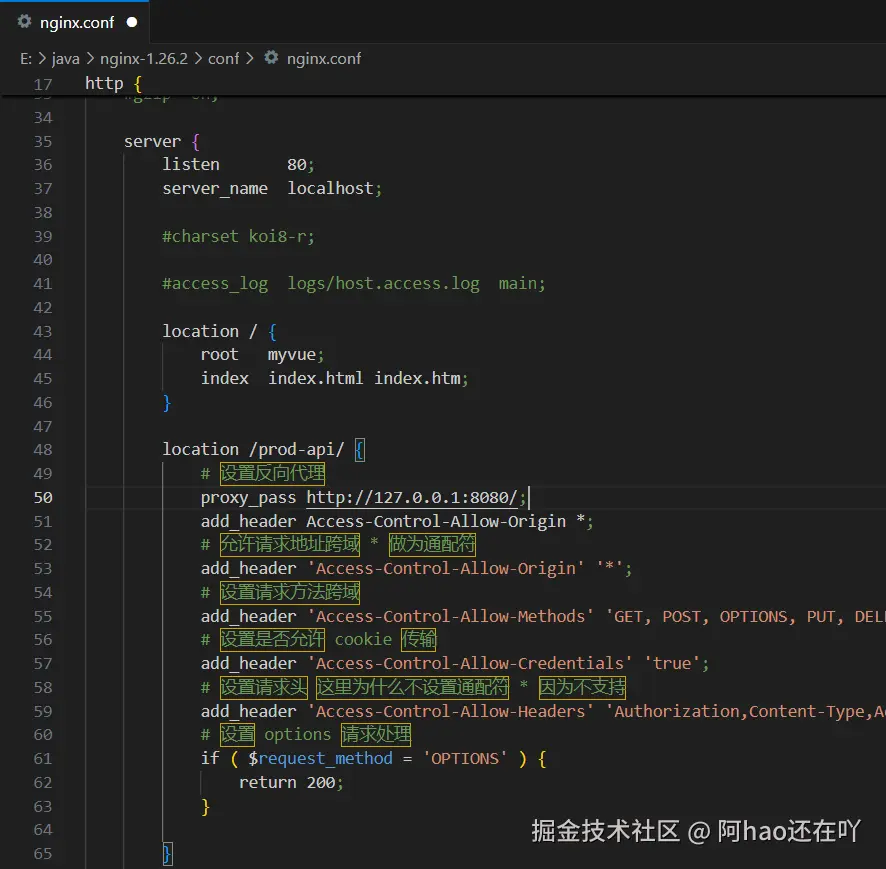Click '/prod-api/' on line 48
The width and height of the screenshot is (886, 869).
(297, 450)
